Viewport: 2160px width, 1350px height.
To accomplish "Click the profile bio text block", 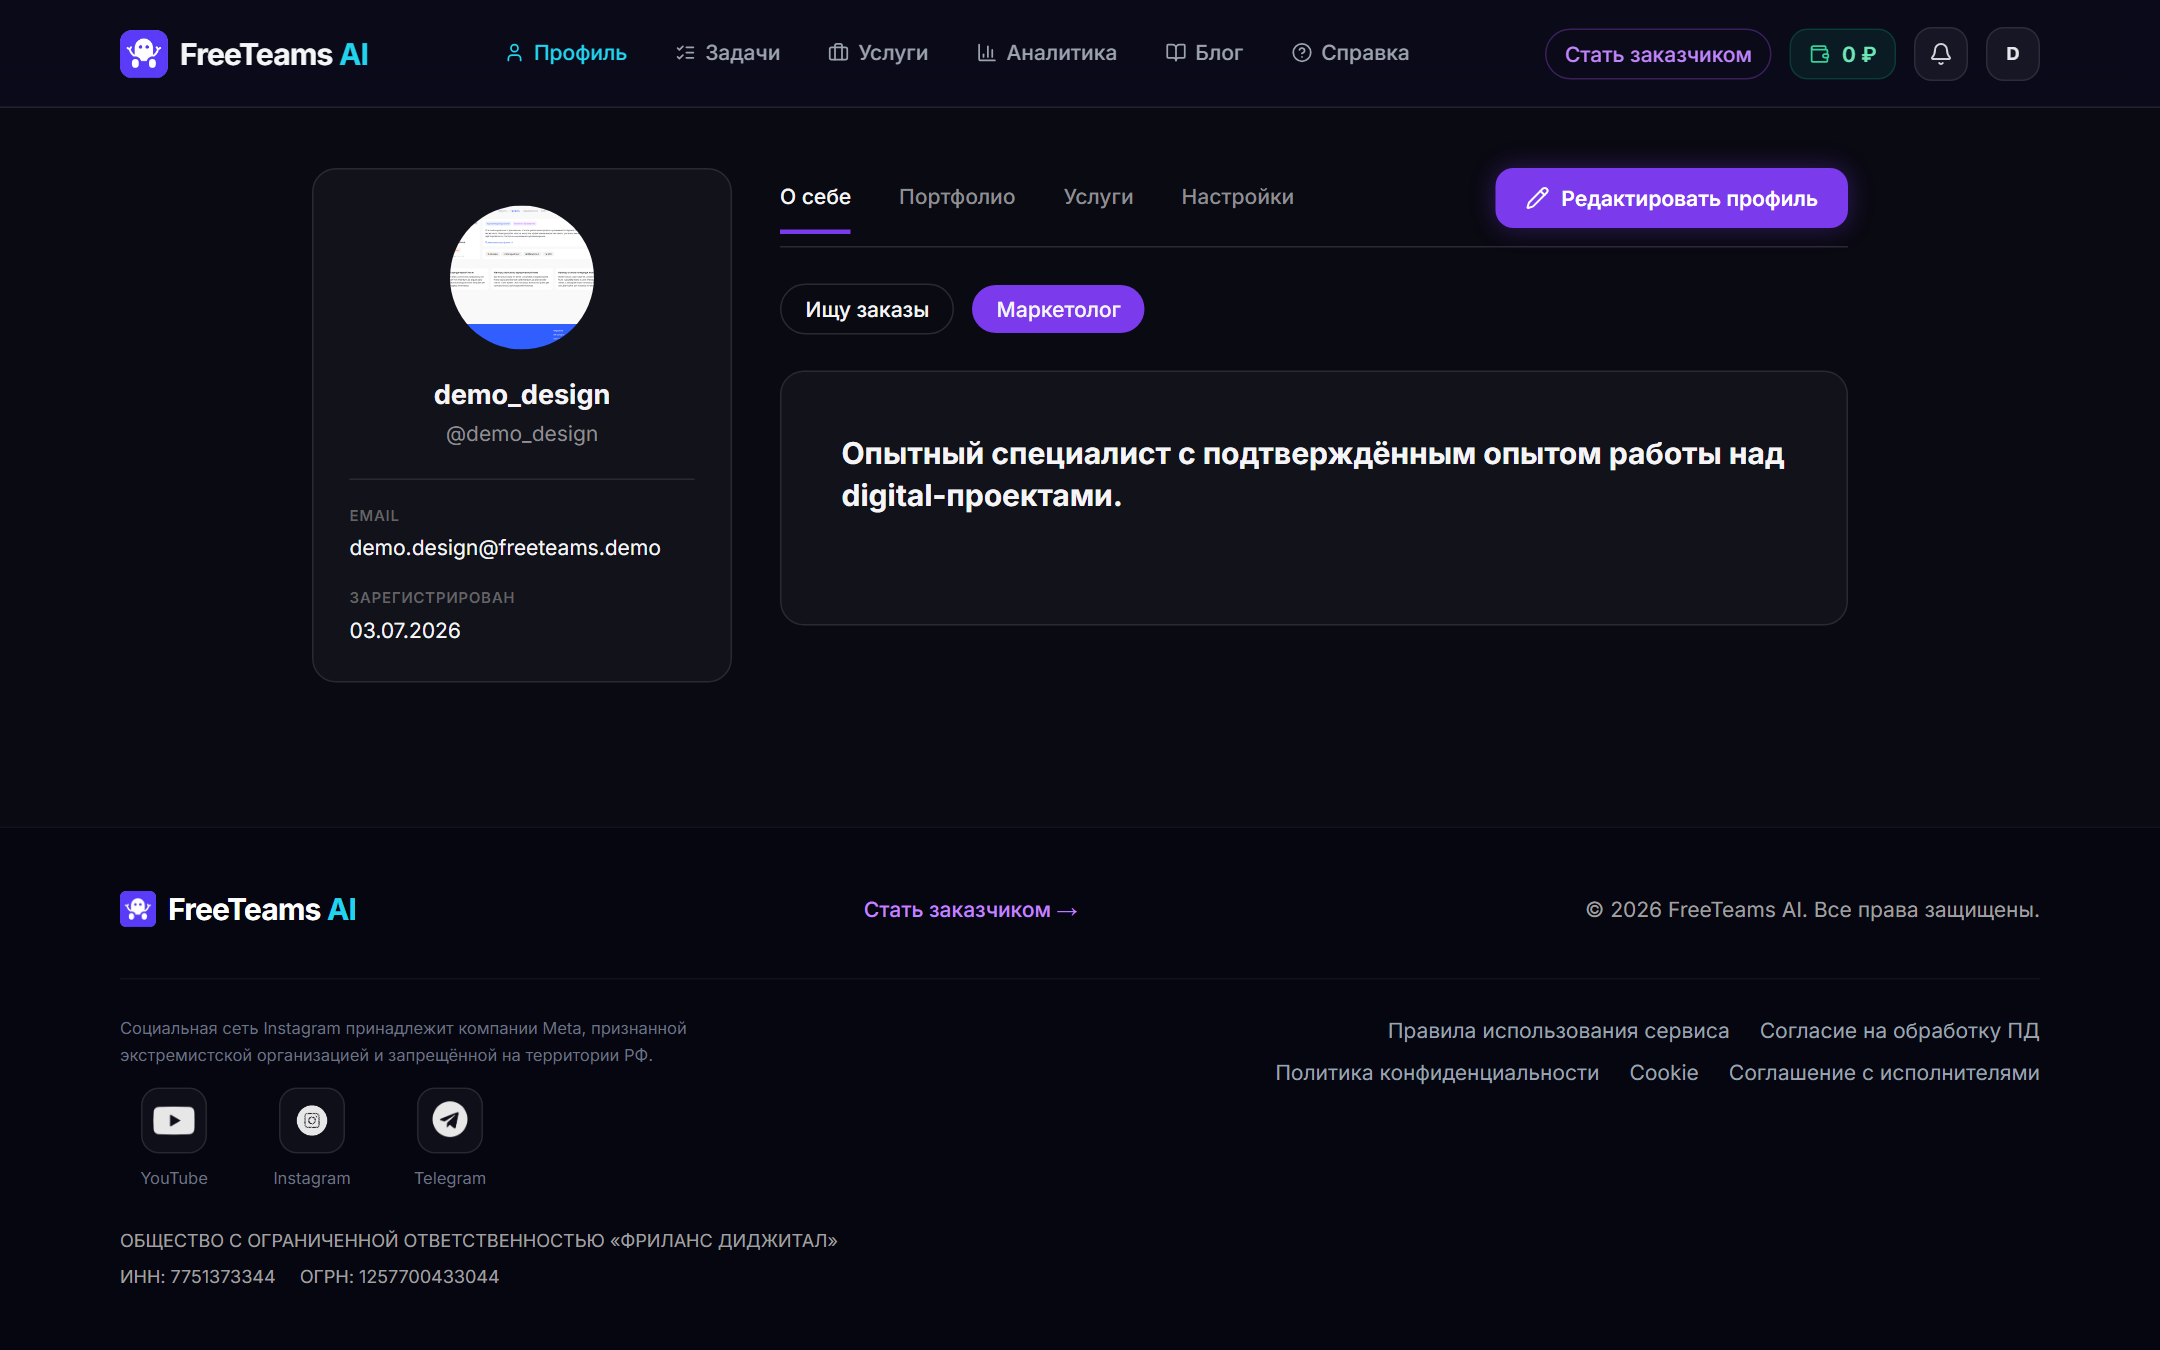I will [1313, 474].
